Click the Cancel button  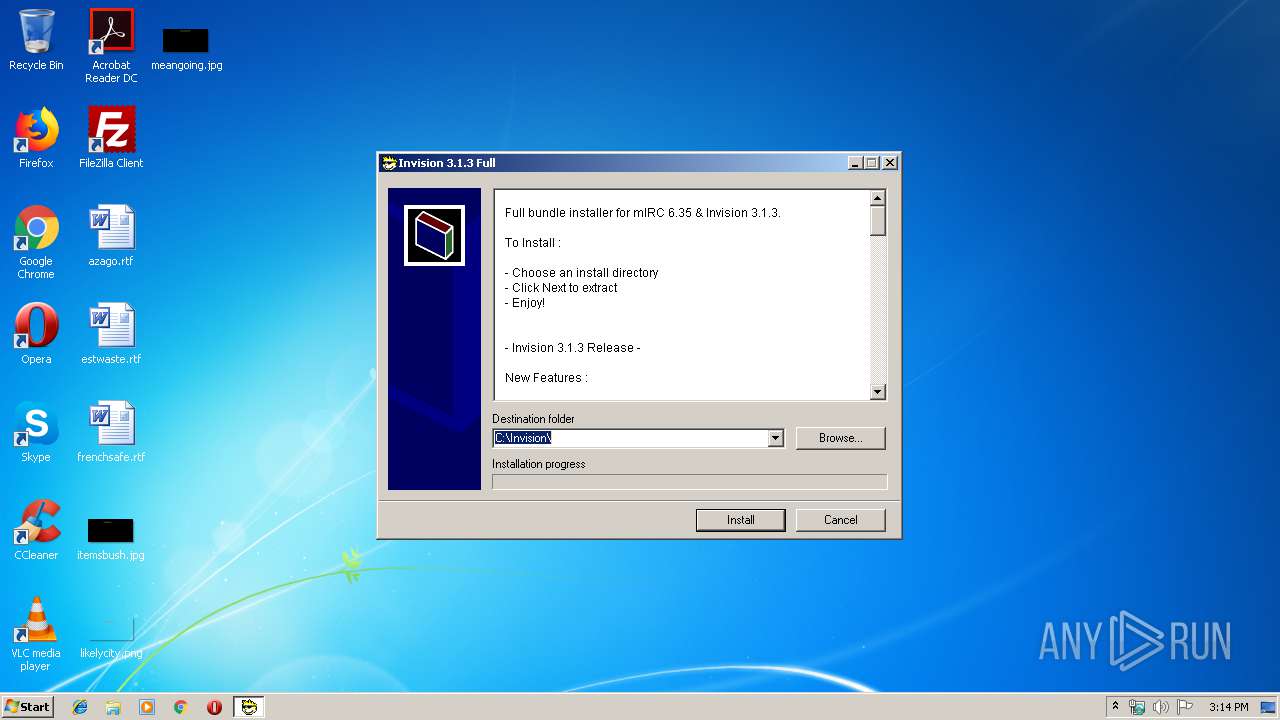(841, 520)
